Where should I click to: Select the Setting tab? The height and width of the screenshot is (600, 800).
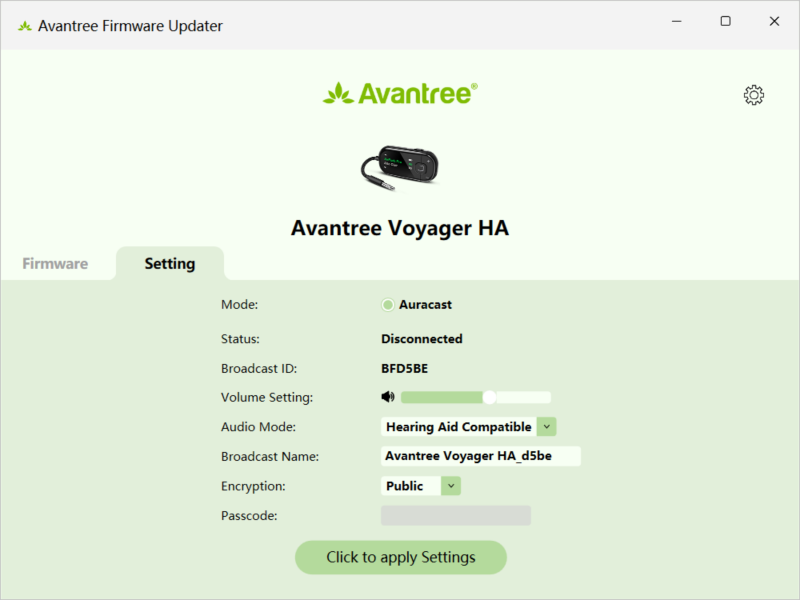170,264
